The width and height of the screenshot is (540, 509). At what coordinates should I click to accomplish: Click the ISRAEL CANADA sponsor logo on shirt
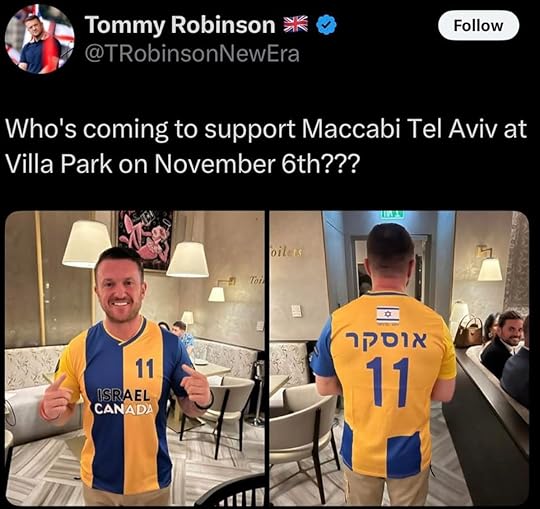(123, 401)
